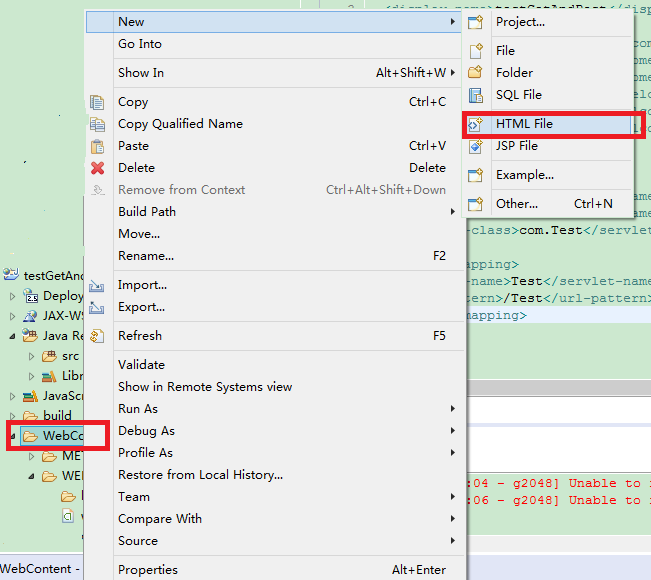Click the WebContent folder icon
Image resolution: width=651 pixels, height=580 pixels.
point(30,436)
